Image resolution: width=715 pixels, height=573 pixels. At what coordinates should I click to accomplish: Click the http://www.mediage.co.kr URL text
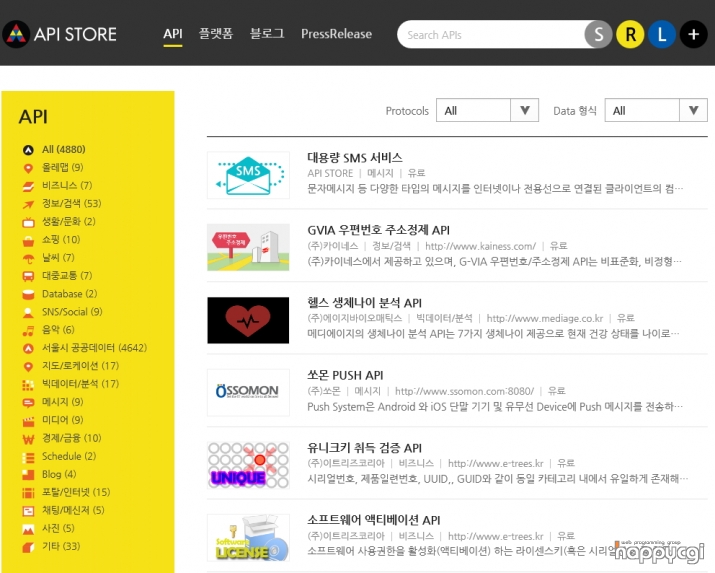544,318
